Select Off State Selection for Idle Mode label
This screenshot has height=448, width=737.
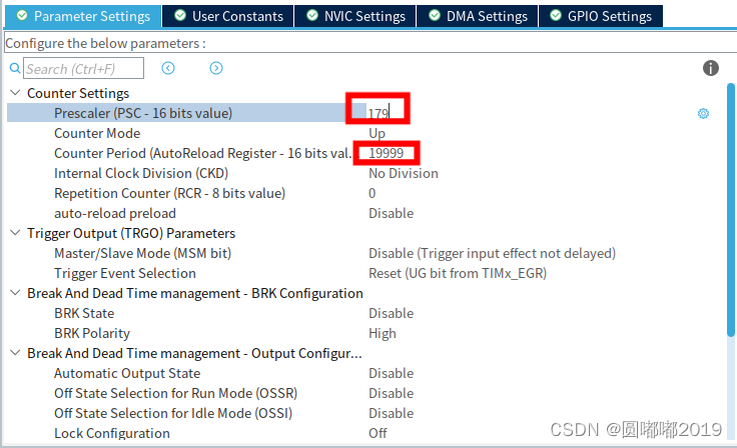point(173,413)
